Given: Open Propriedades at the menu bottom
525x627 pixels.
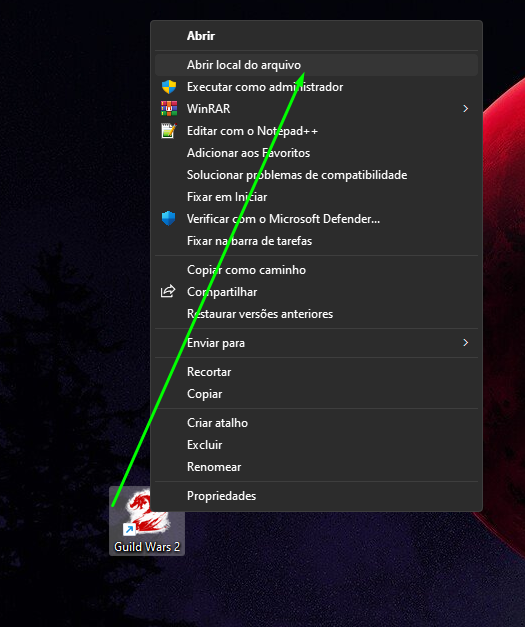Looking at the screenshot, I should [x=316, y=496].
